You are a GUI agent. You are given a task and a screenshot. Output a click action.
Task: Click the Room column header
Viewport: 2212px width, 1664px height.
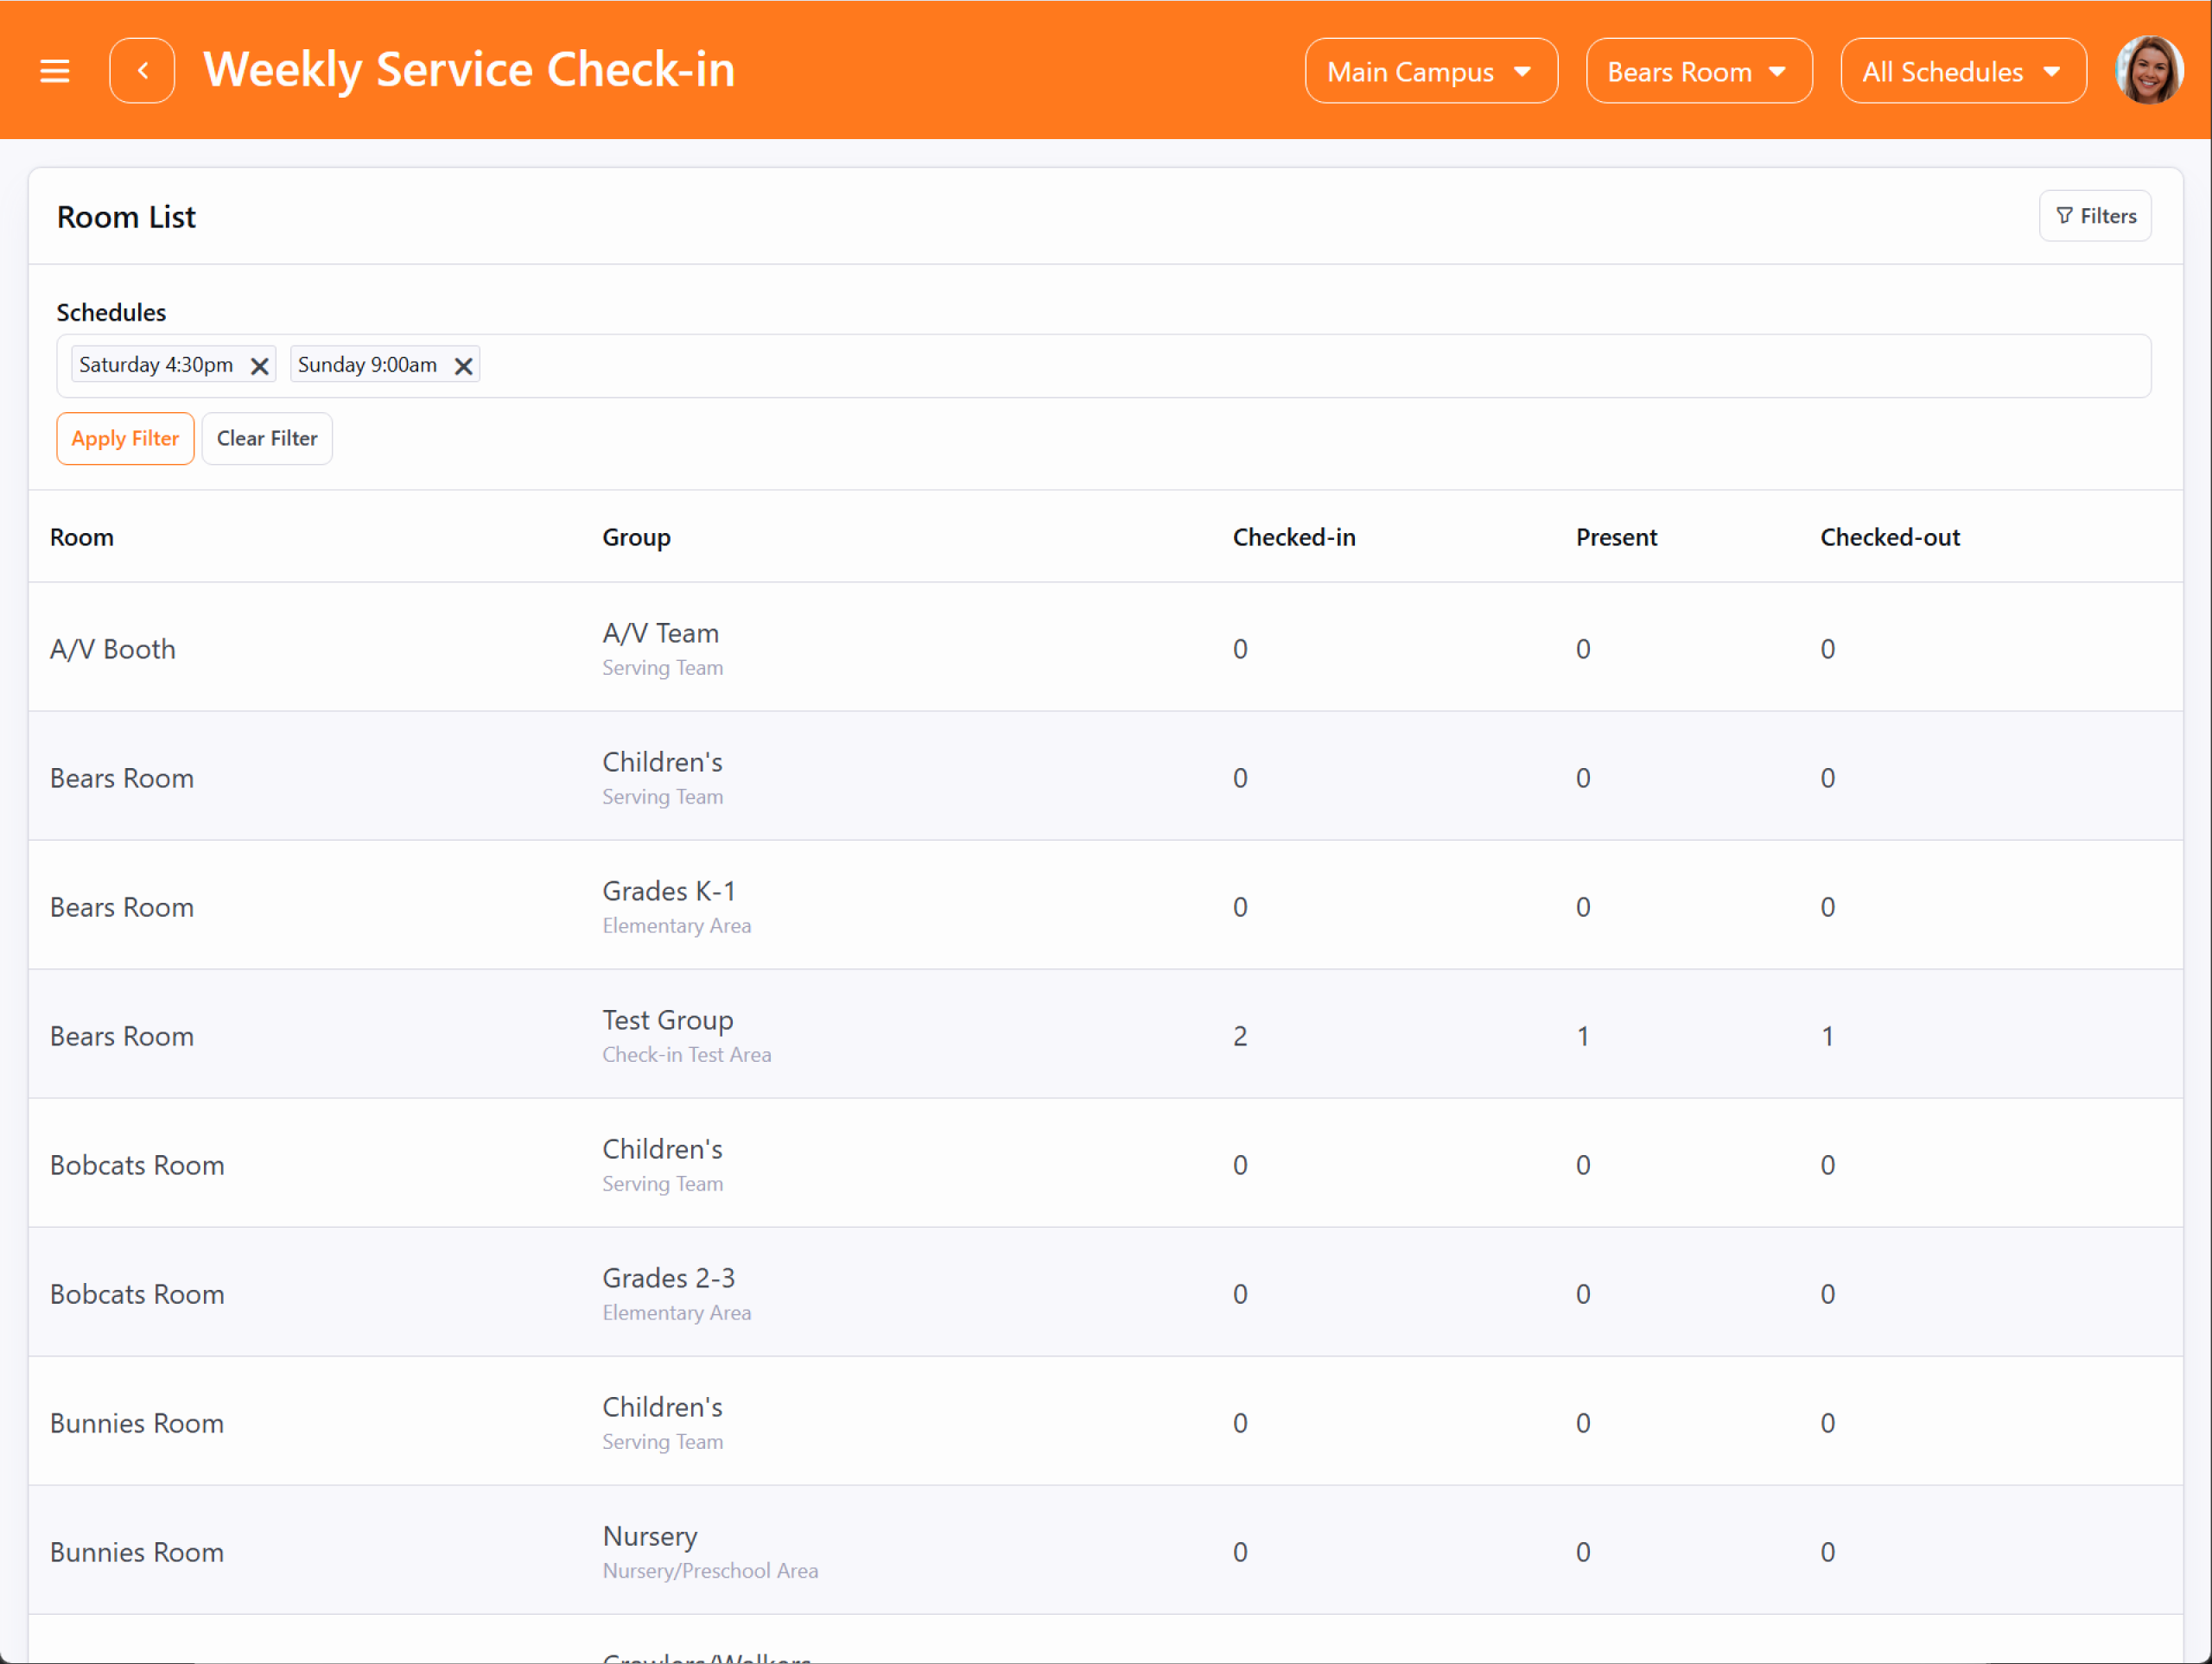[x=82, y=537]
